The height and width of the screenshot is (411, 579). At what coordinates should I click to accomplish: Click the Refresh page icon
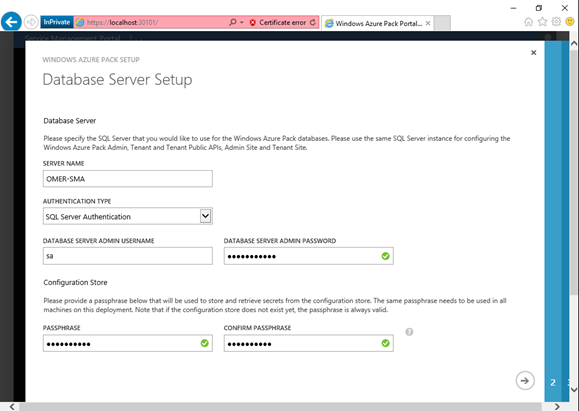(313, 22)
